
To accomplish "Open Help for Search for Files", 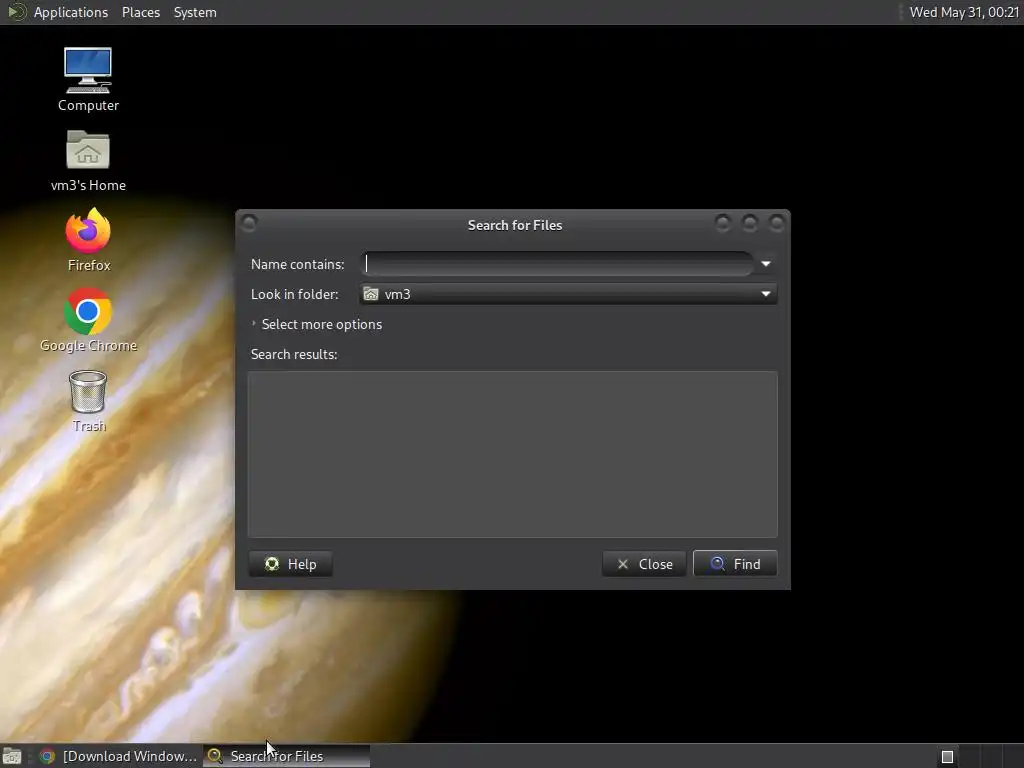I will coord(291,564).
